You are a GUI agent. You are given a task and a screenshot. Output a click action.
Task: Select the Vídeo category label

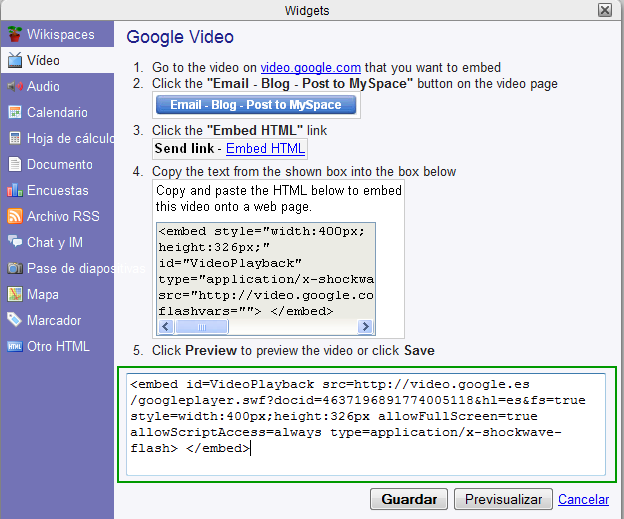coord(43,60)
